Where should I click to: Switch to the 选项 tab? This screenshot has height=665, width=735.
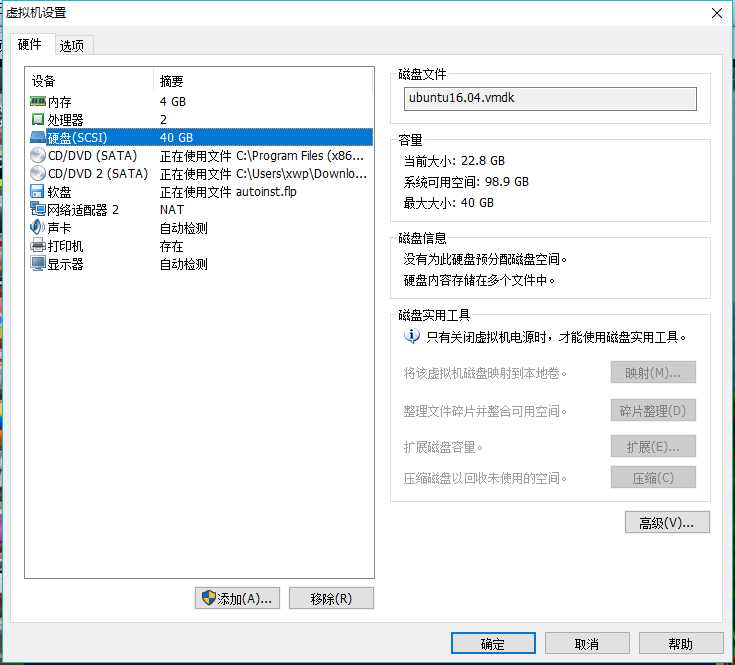point(72,45)
